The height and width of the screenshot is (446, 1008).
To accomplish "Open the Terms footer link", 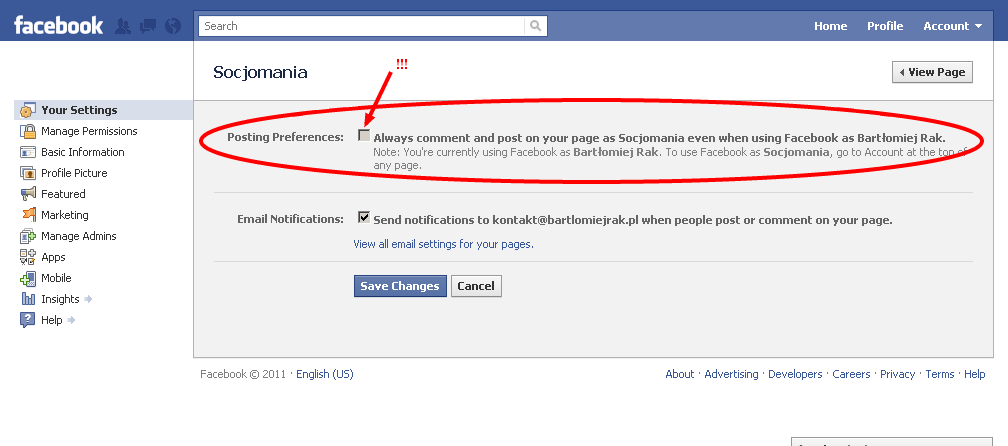I will pos(939,374).
